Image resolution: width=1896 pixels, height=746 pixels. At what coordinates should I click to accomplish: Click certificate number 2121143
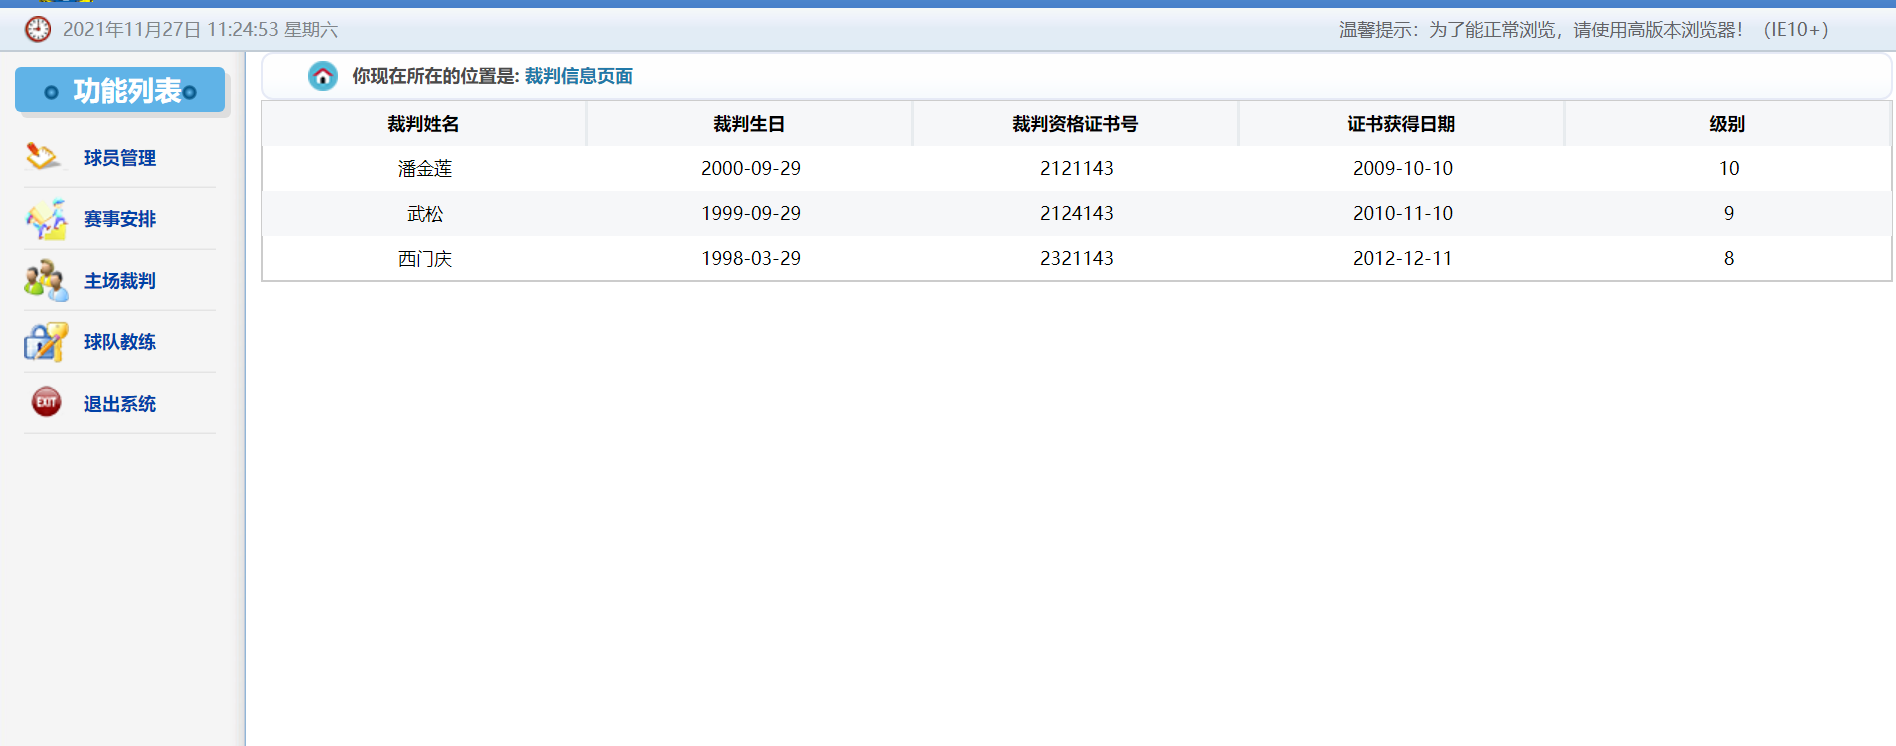(1077, 168)
